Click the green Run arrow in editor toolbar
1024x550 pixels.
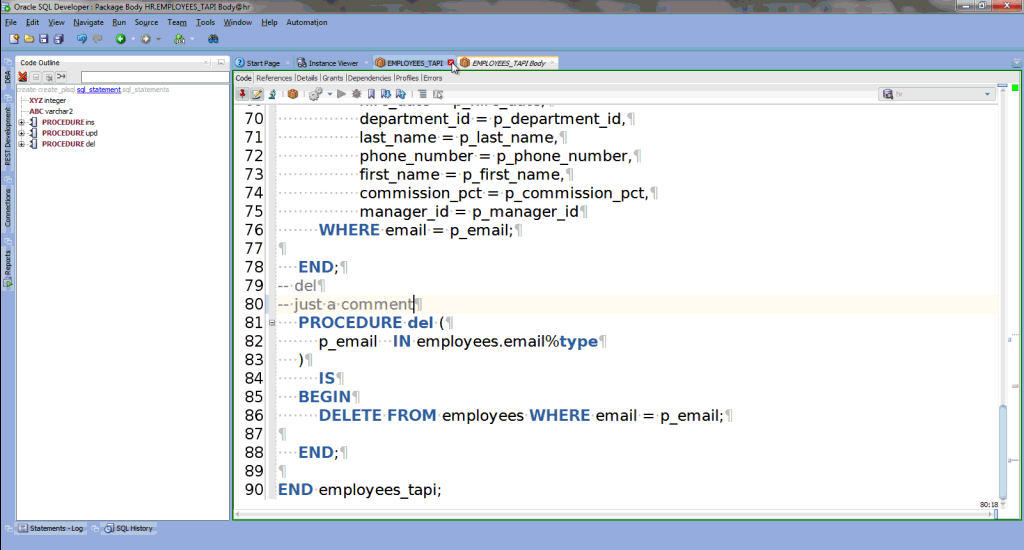coord(341,94)
